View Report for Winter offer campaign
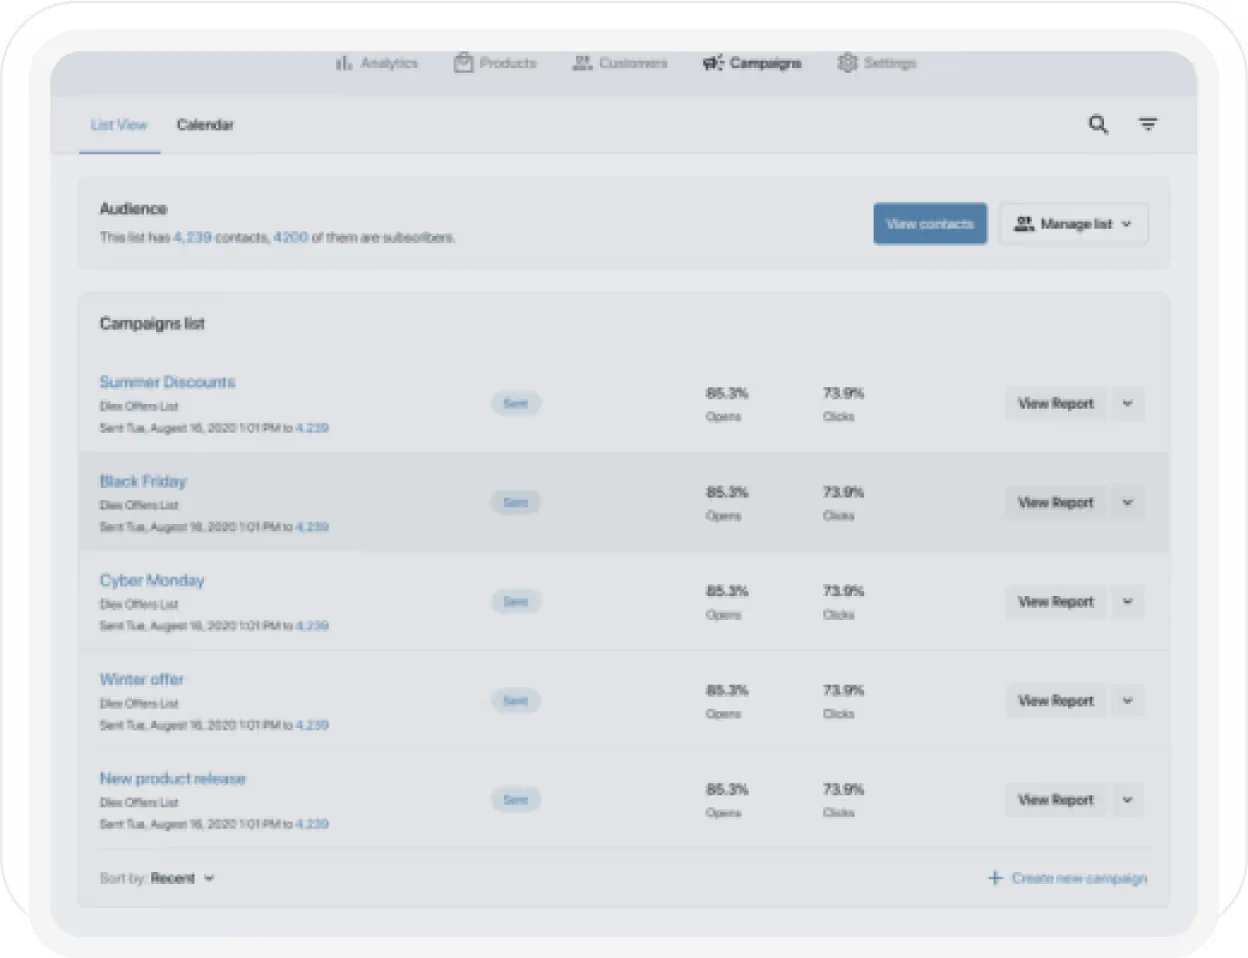 click(1055, 700)
